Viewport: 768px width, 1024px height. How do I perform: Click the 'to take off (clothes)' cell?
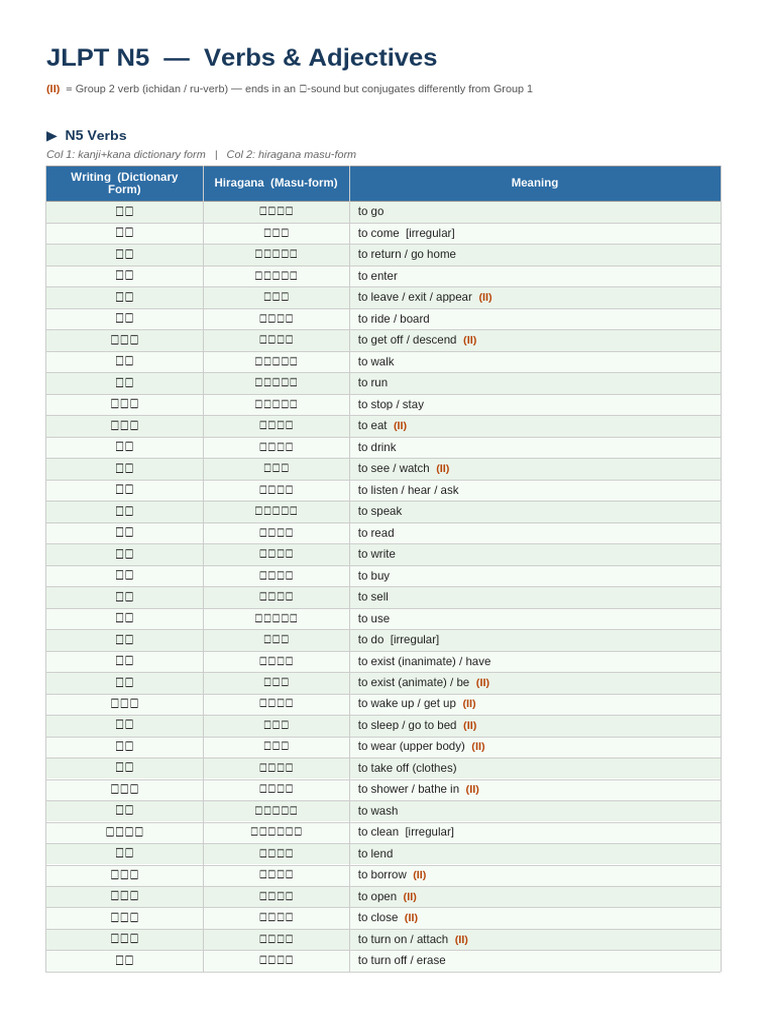click(x=535, y=768)
